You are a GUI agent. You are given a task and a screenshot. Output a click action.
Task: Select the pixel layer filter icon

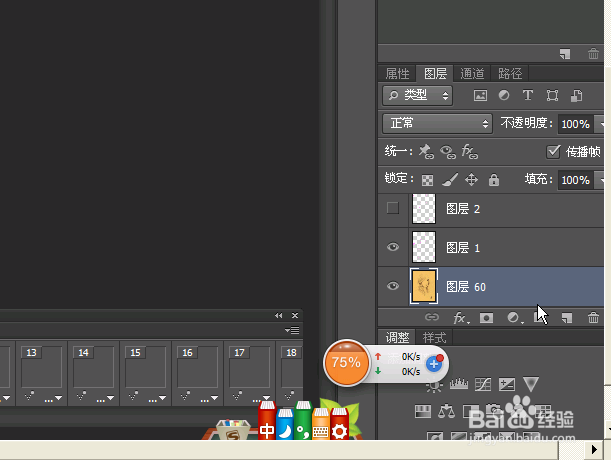click(480, 96)
